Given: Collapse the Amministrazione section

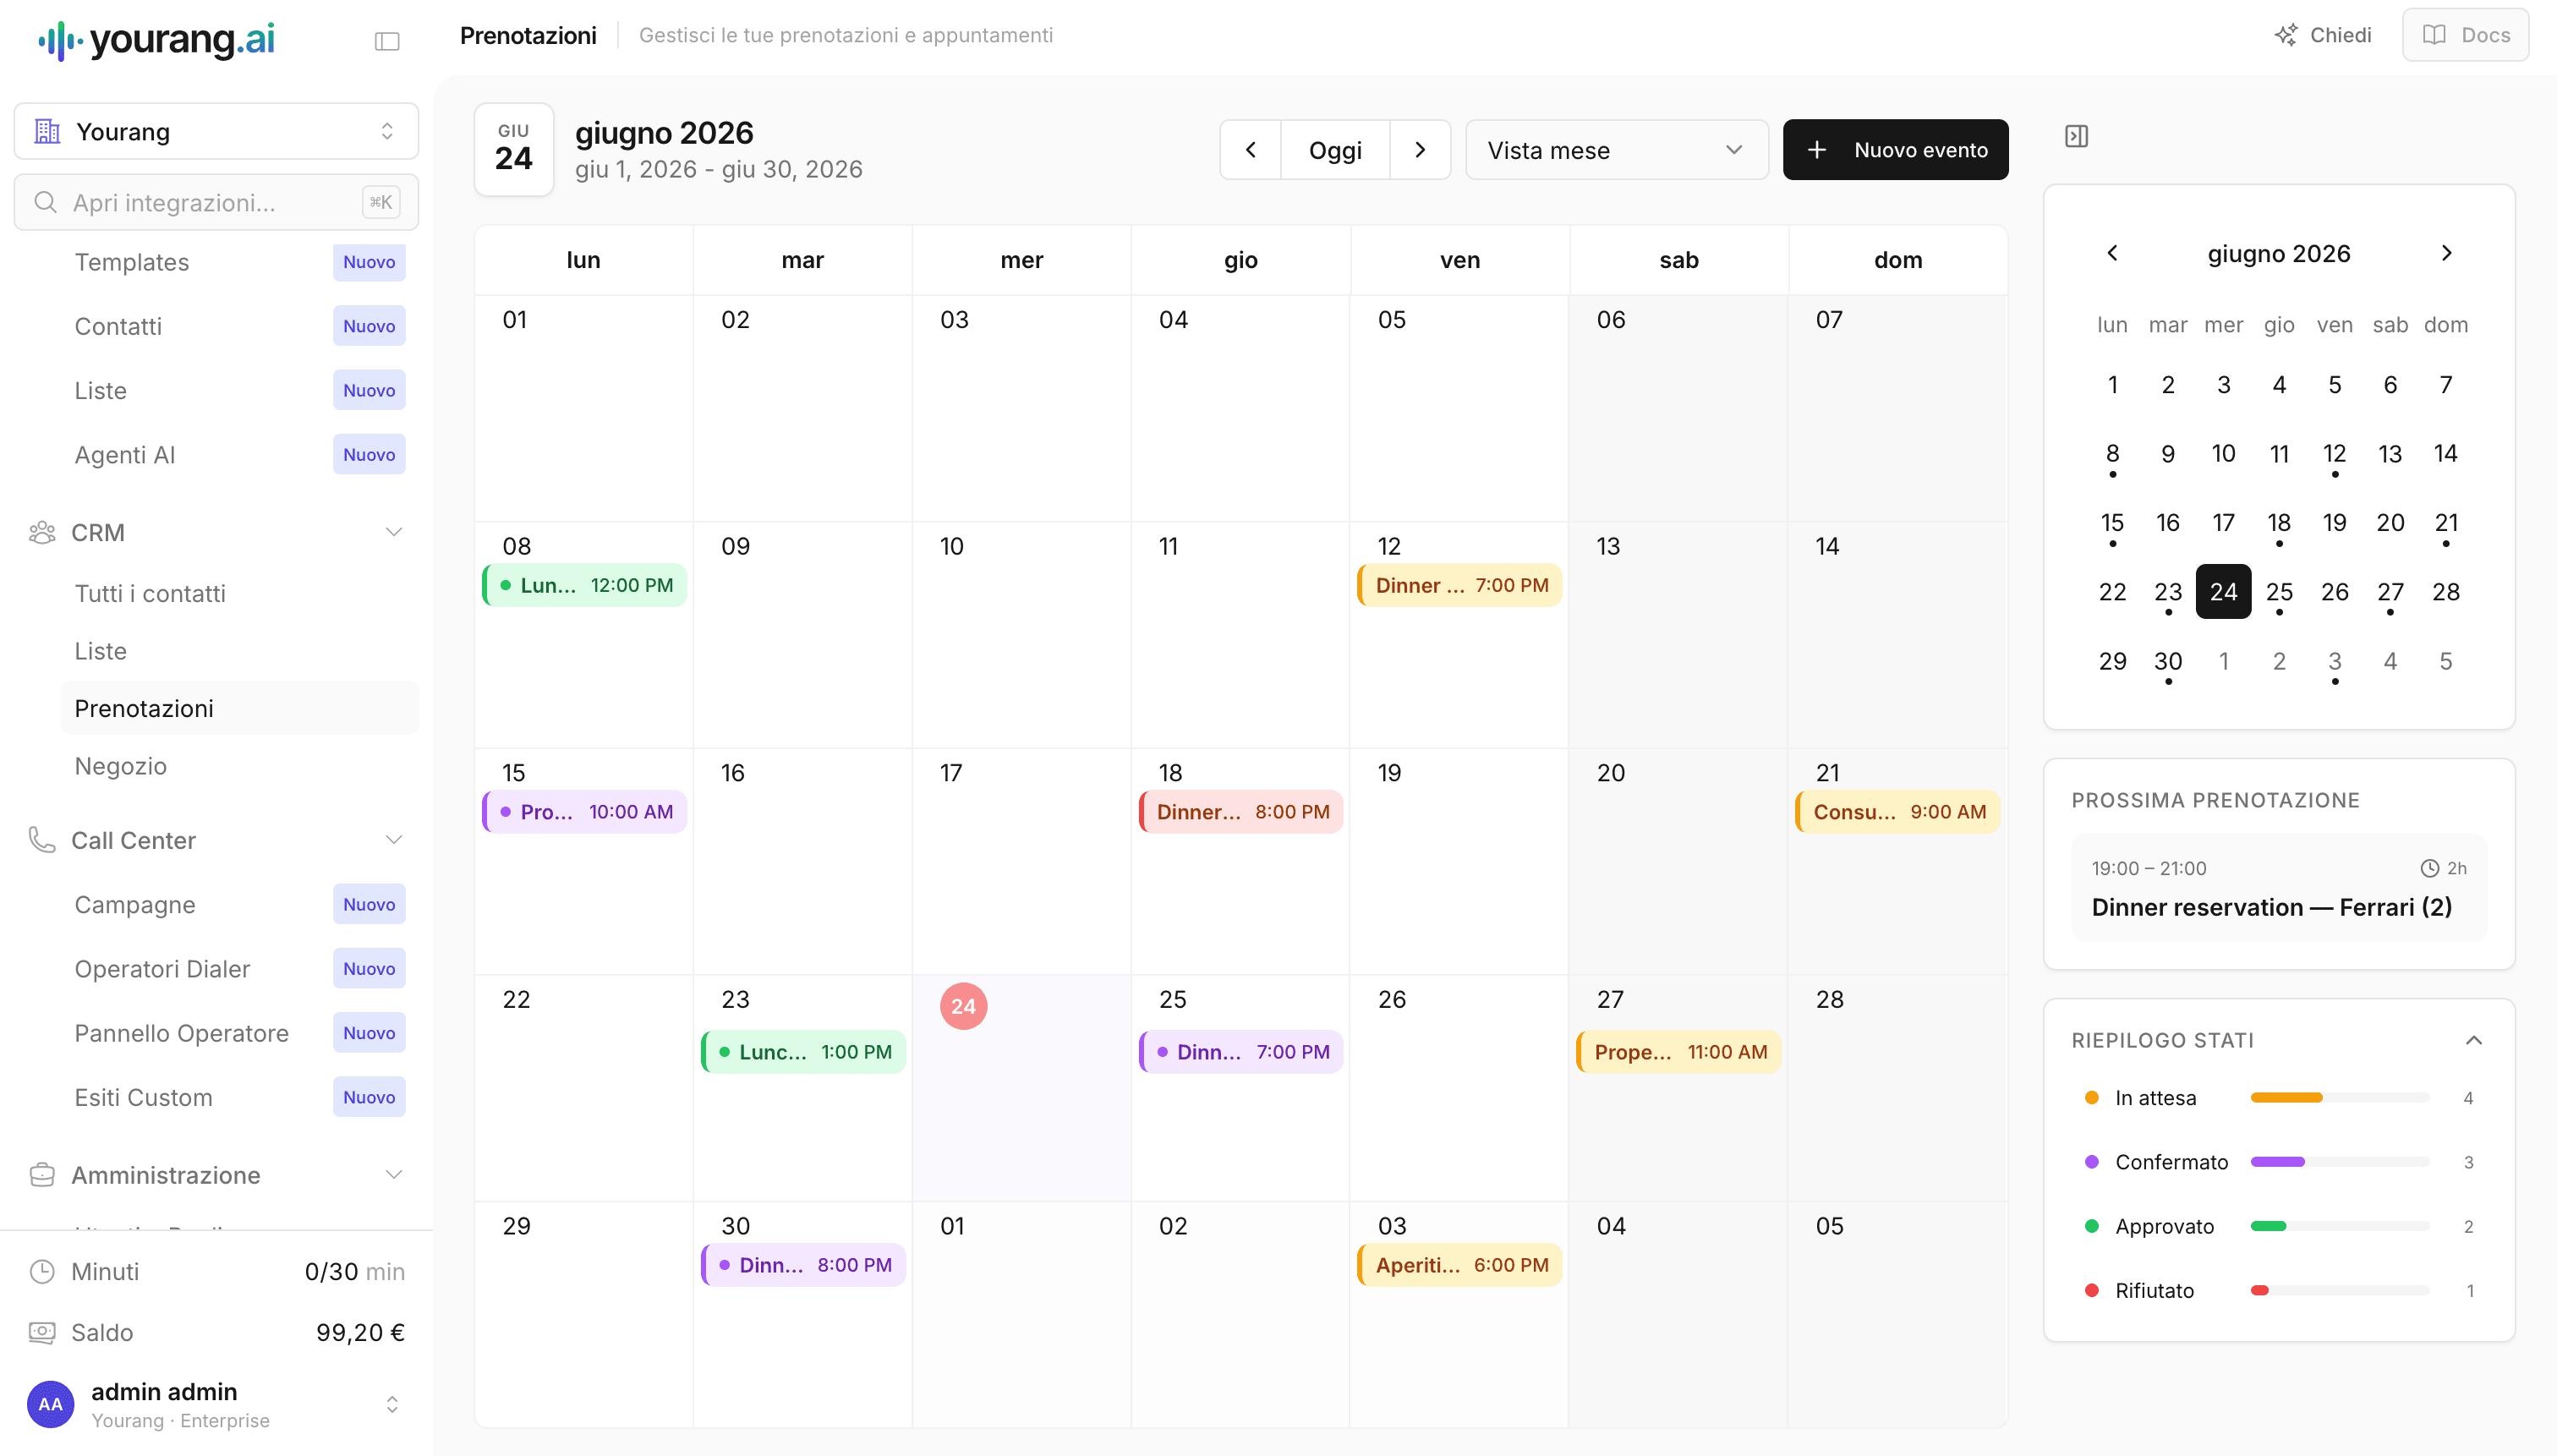Looking at the screenshot, I should (394, 1174).
